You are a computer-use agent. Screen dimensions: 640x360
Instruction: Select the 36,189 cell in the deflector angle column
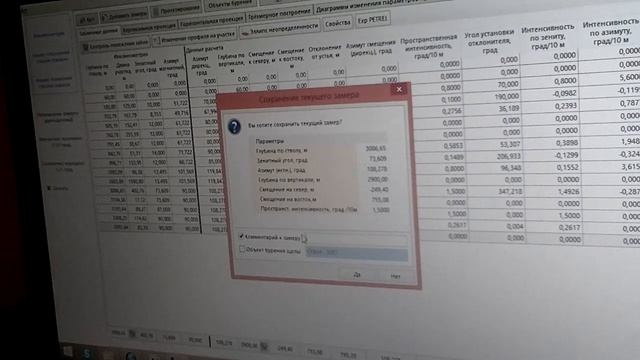click(x=509, y=108)
